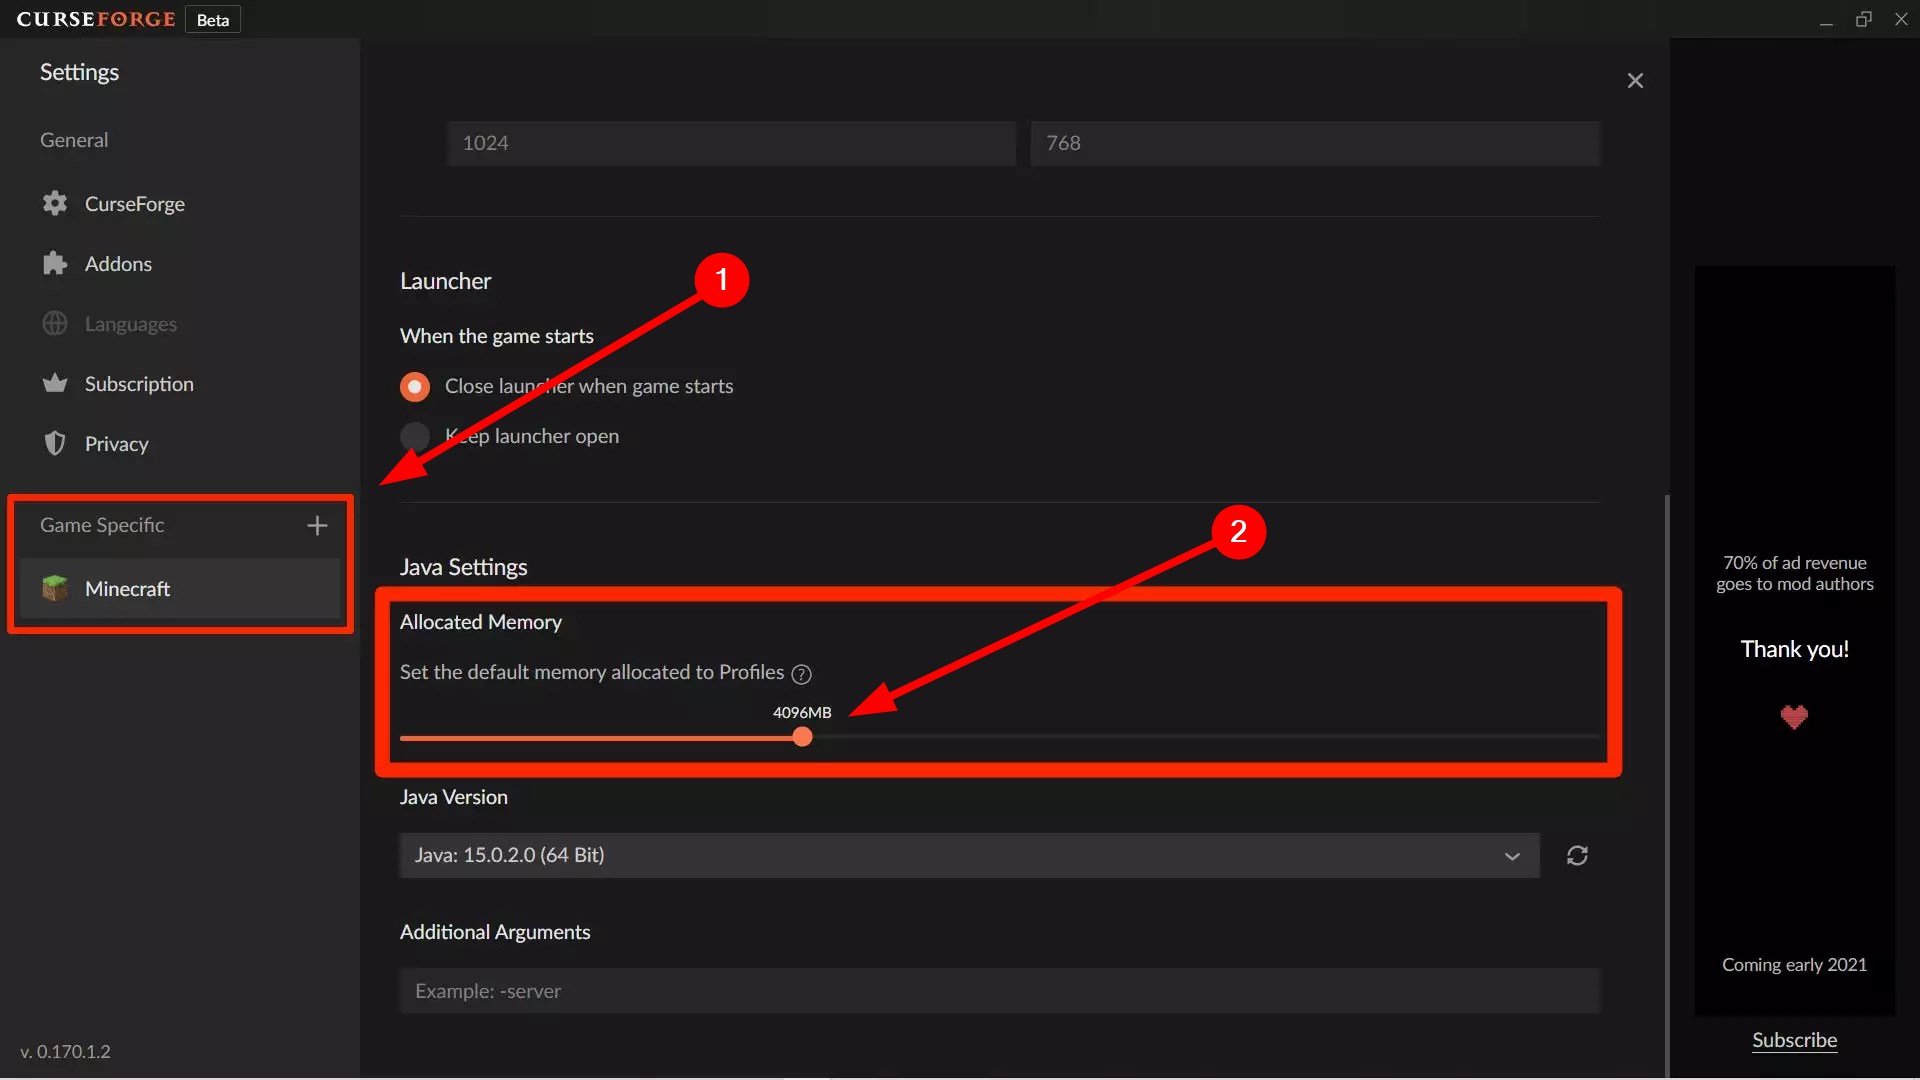
Task: Click the Subscription crown icon
Action: click(x=55, y=383)
